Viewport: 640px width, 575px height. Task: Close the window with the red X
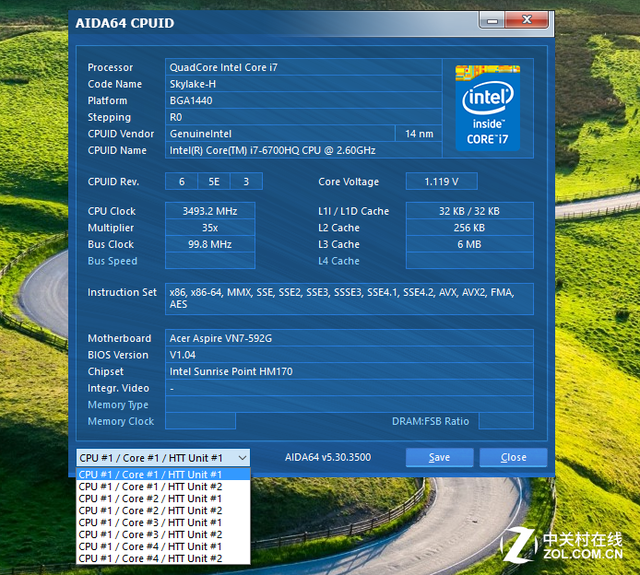coord(527,20)
